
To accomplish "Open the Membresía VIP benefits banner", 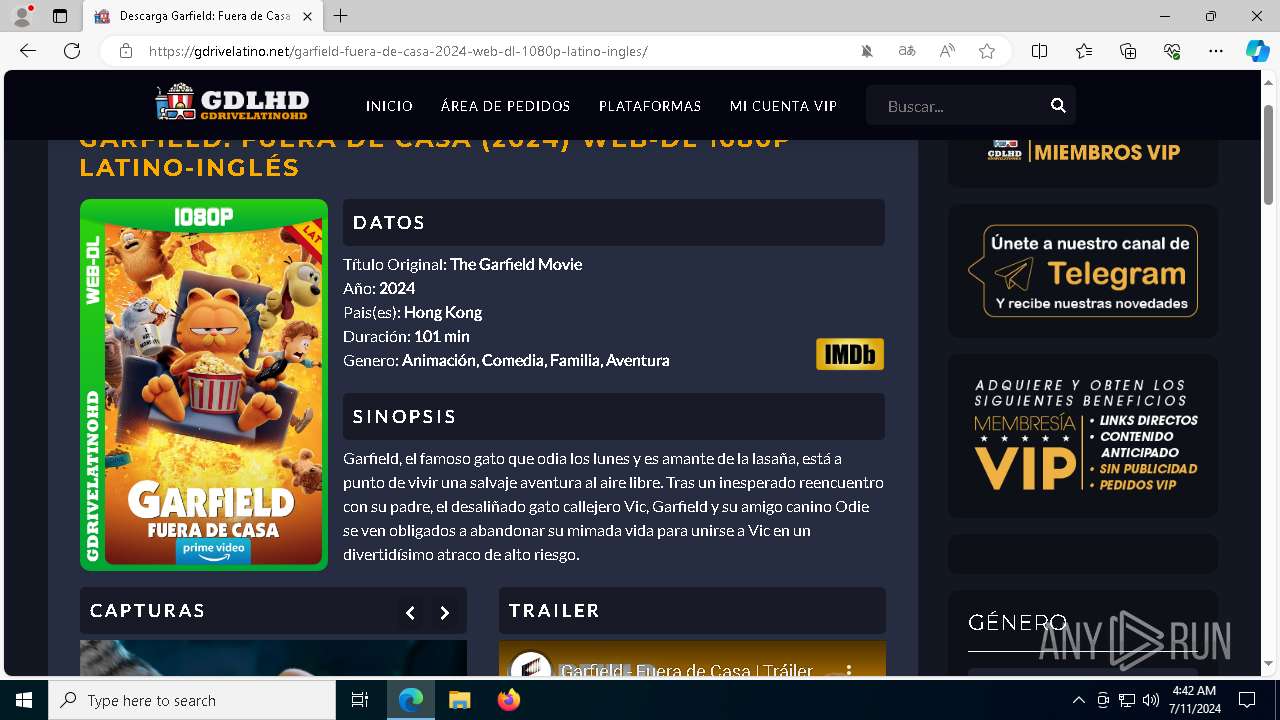I will tap(1083, 435).
